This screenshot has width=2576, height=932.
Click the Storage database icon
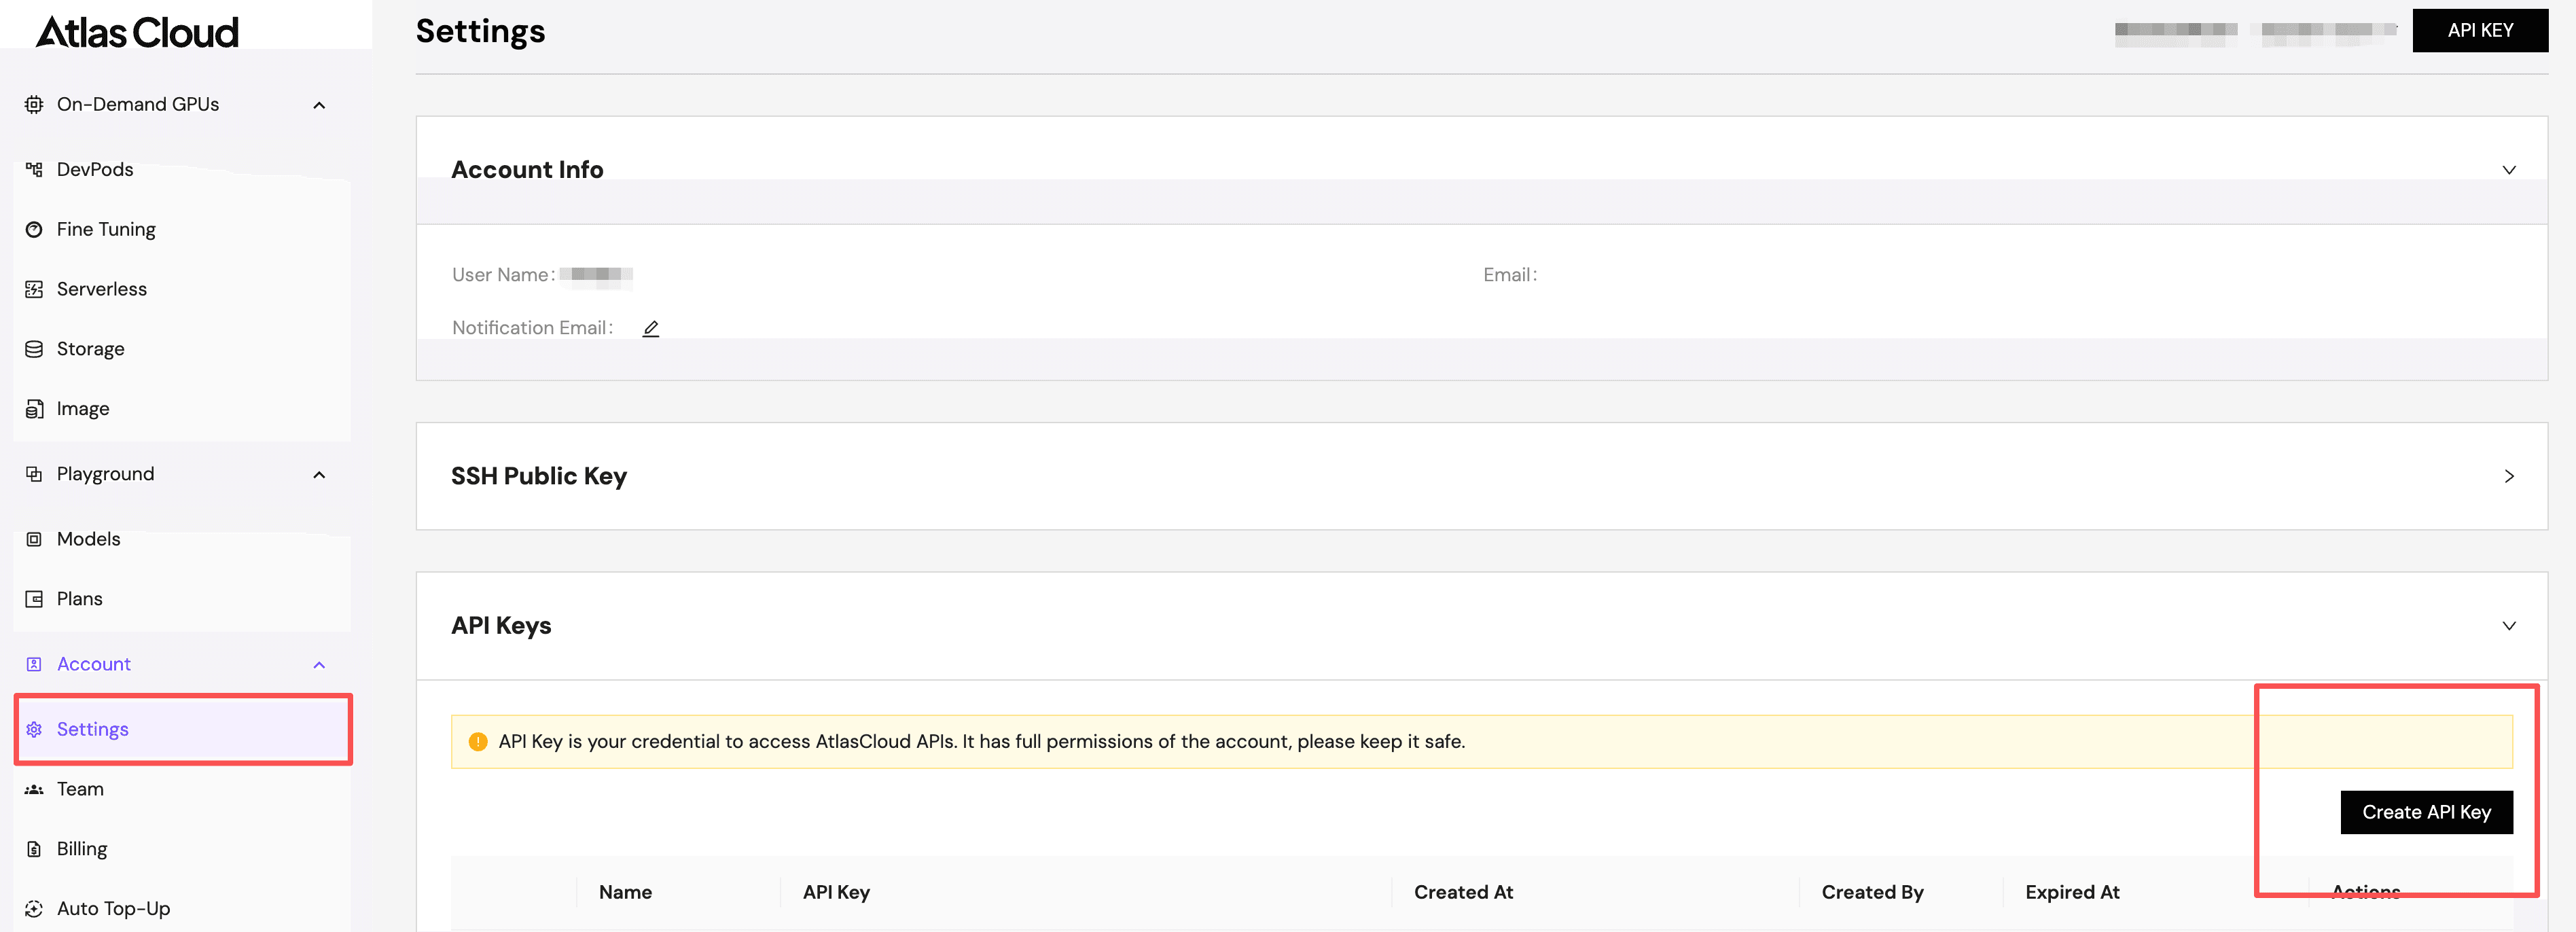point(34,349)
